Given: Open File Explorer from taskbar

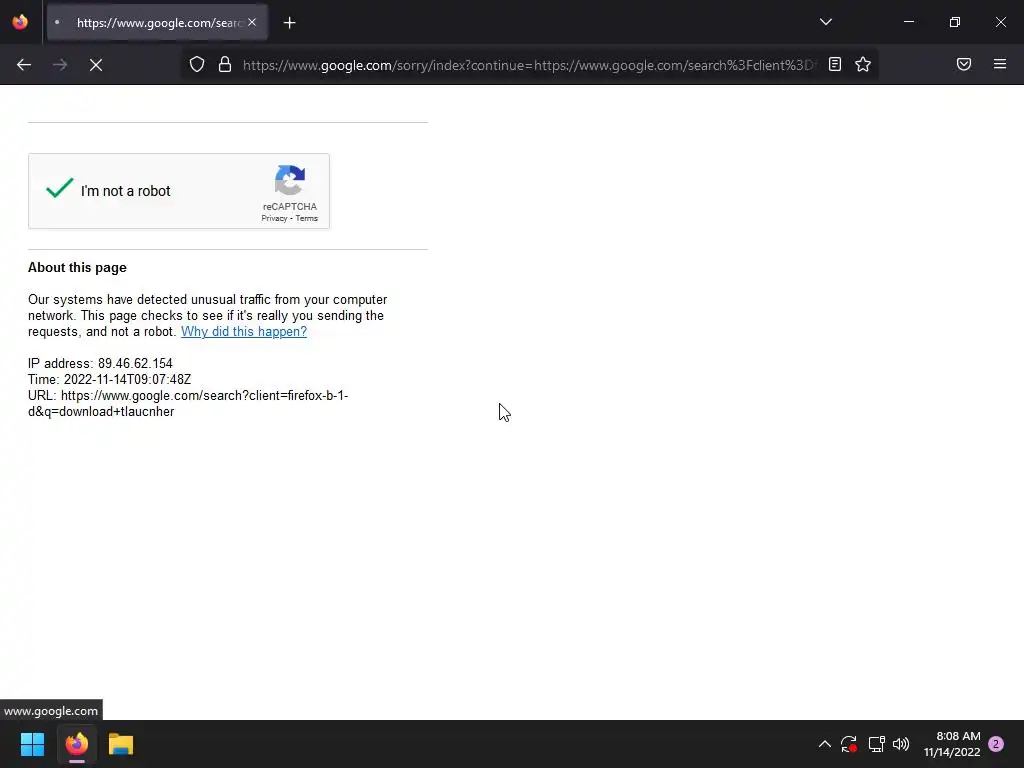Looking at the screenshot, I should (x=121, y=744).
